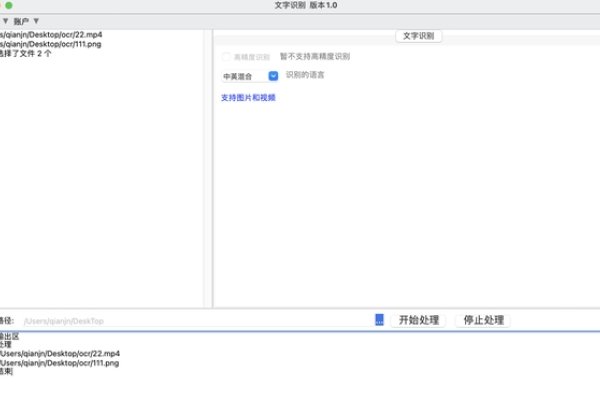
Task: Click the 暂不支持高精度识别 notice text
Action: 315,57
